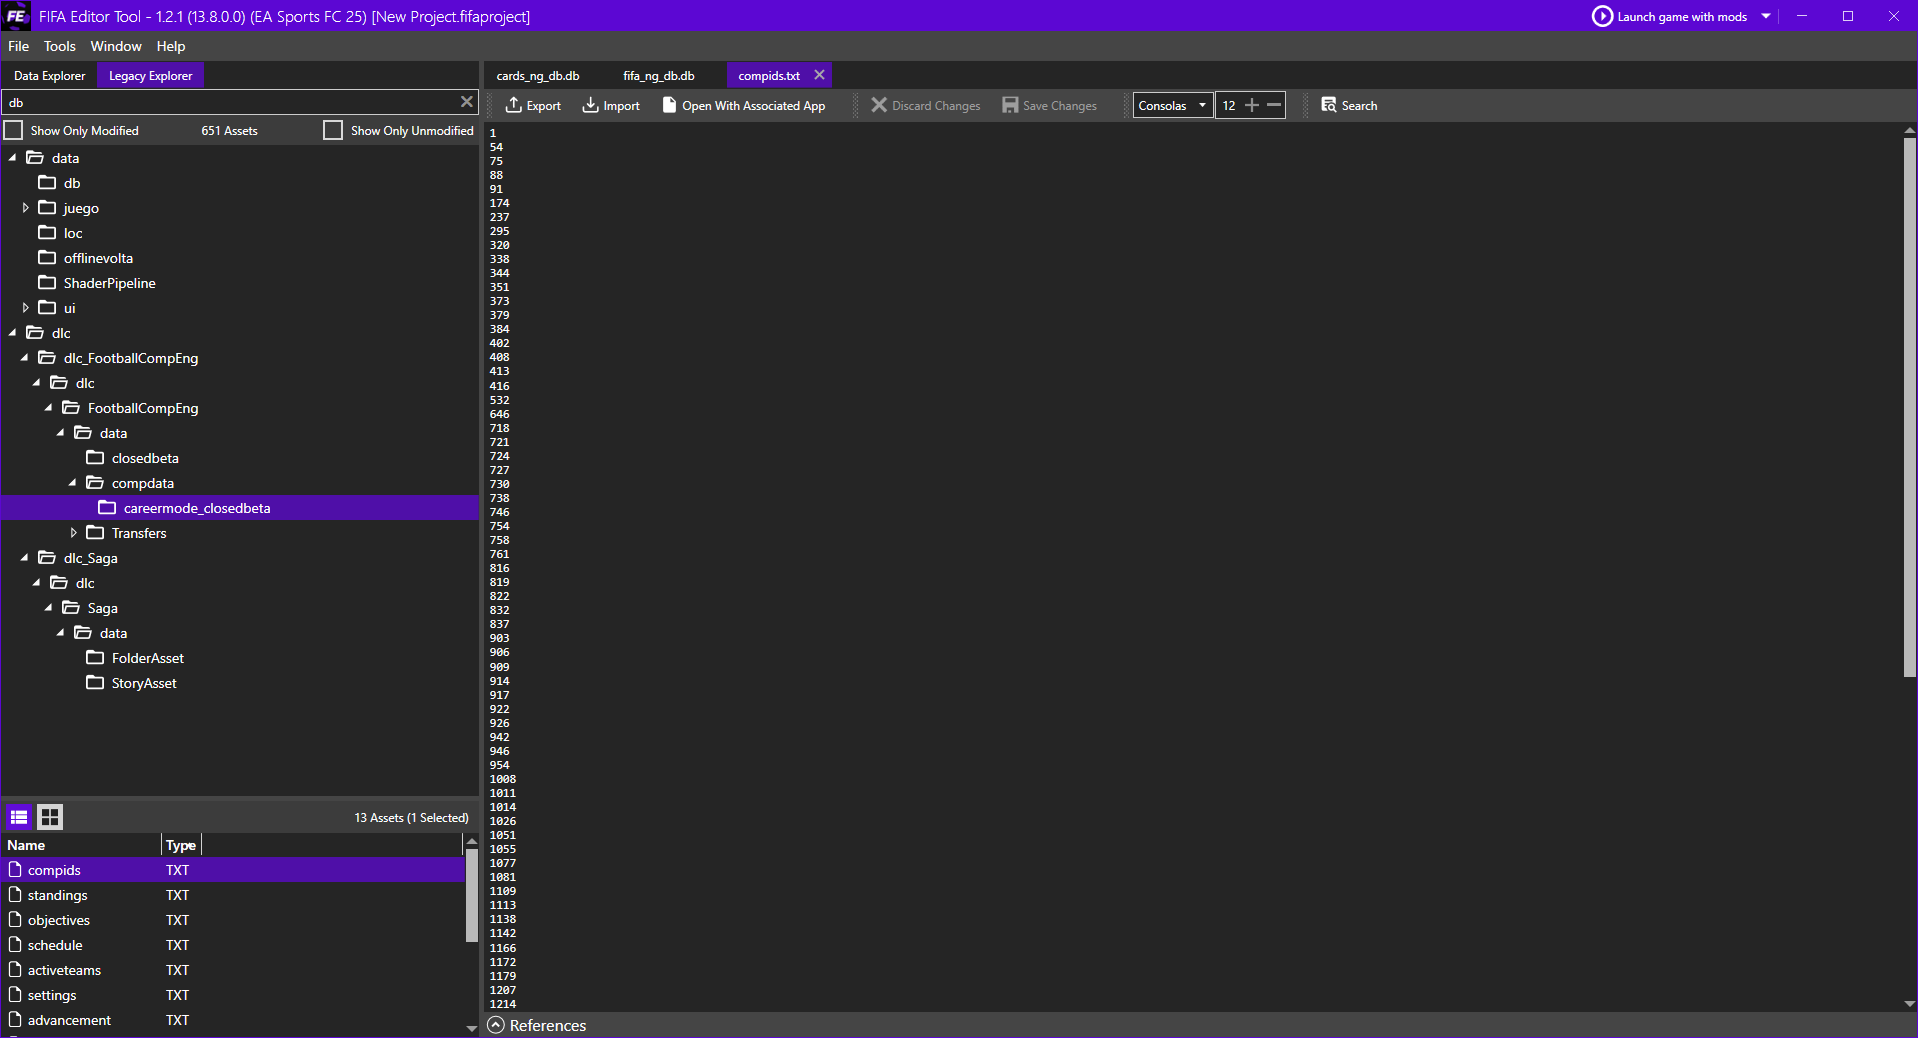Screen dimensions: 1918x1038
Task: Select the advancement TXT asset
Action: click(x=233, y=1019)
